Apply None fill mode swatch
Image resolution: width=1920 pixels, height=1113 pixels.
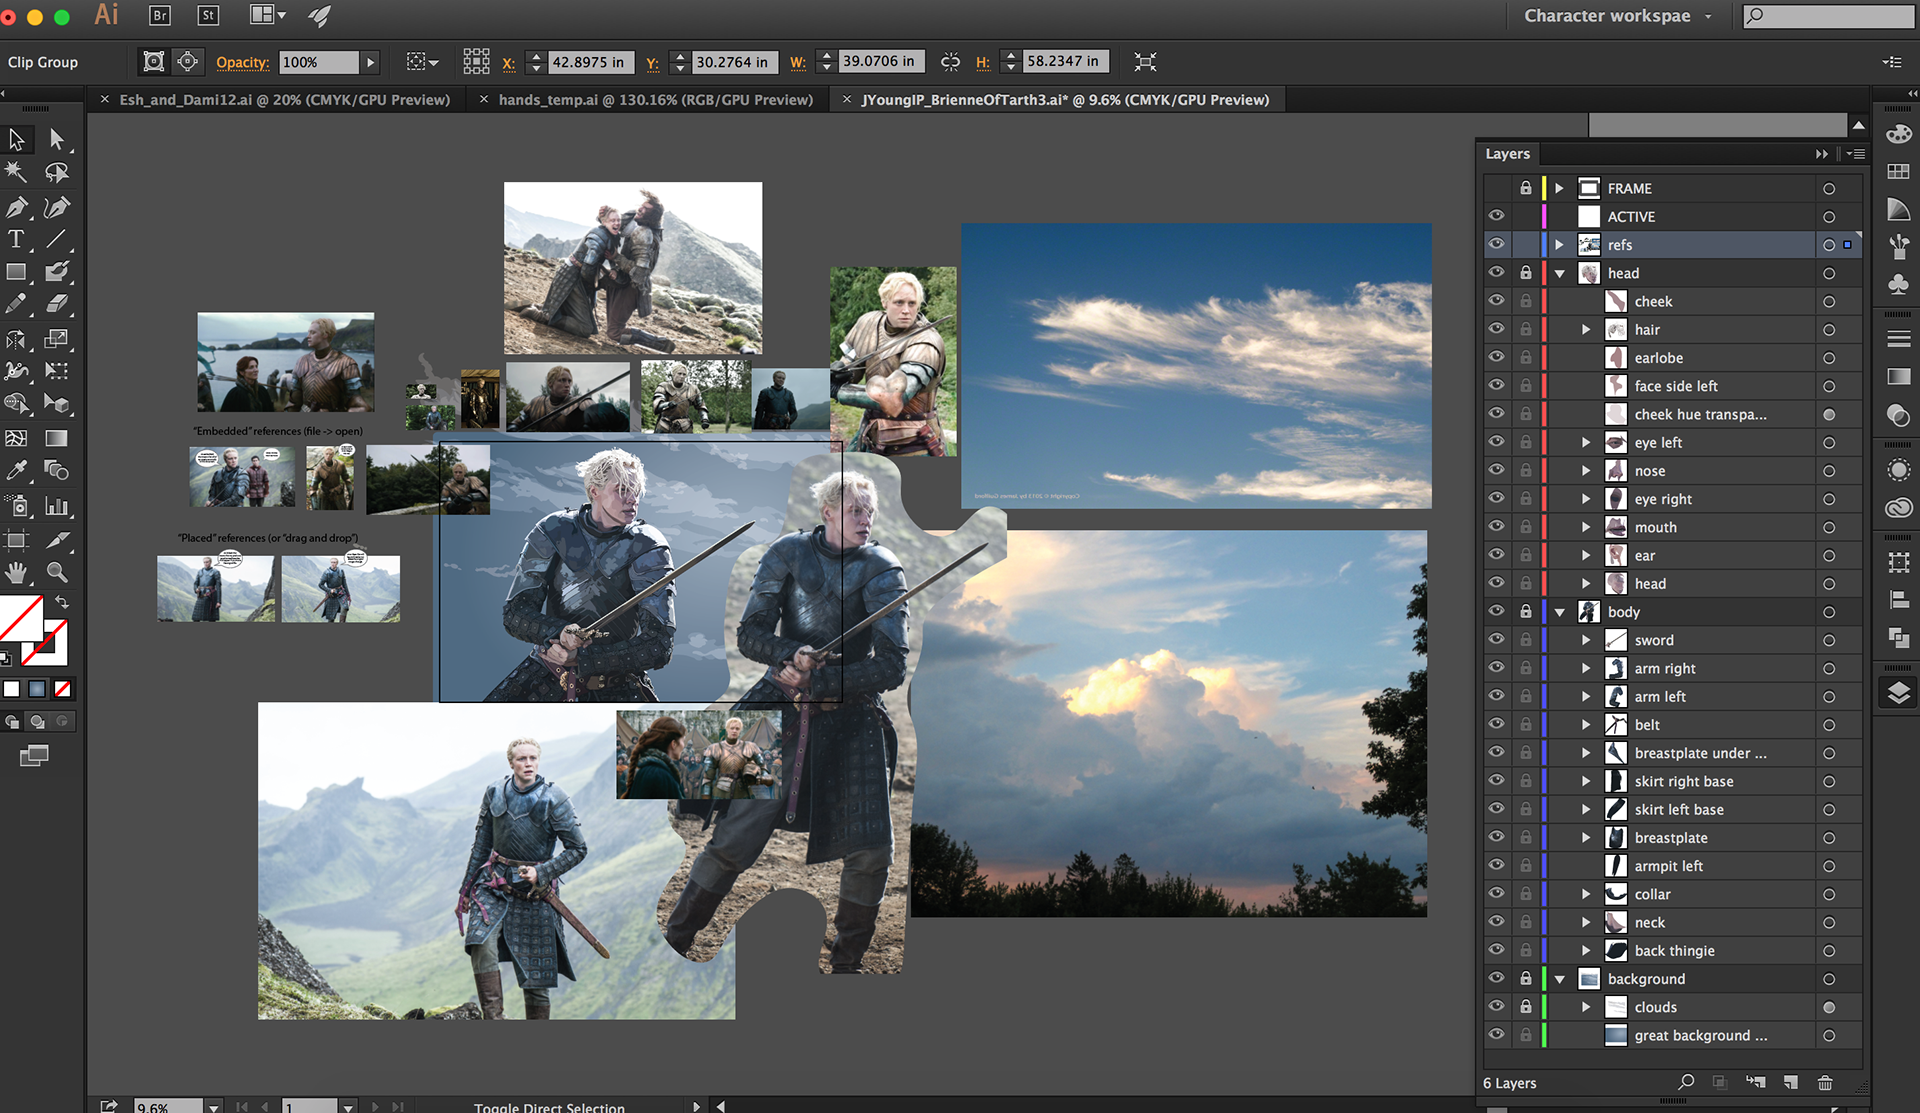(63, 689)
